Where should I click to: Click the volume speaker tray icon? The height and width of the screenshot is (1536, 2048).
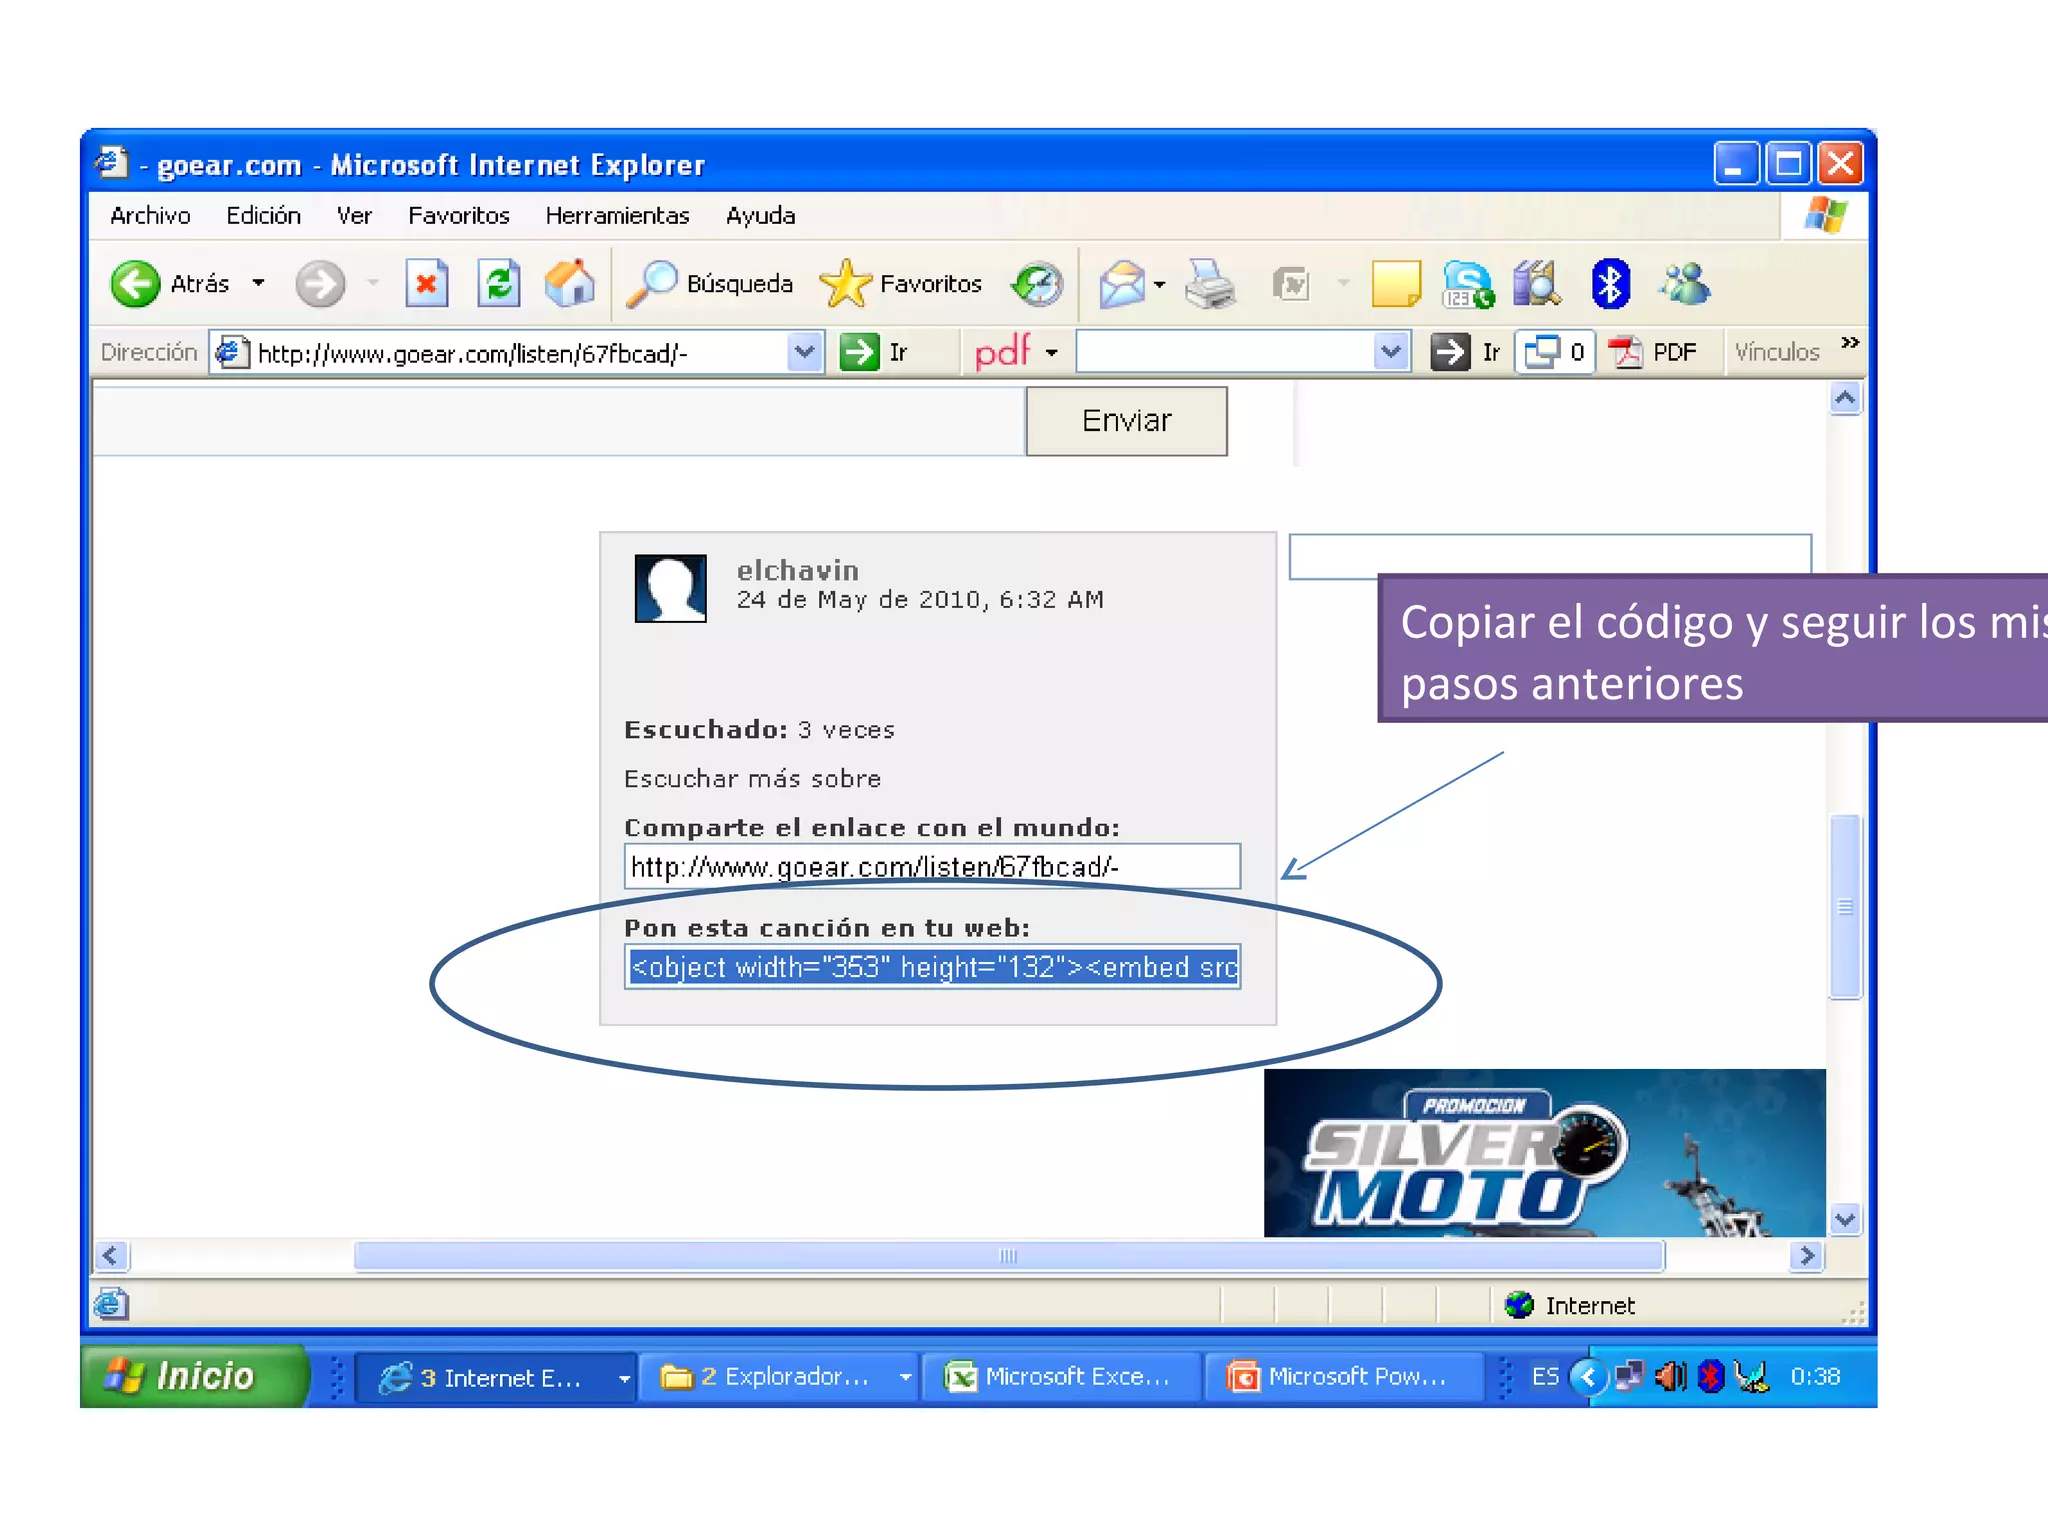1670,1376
